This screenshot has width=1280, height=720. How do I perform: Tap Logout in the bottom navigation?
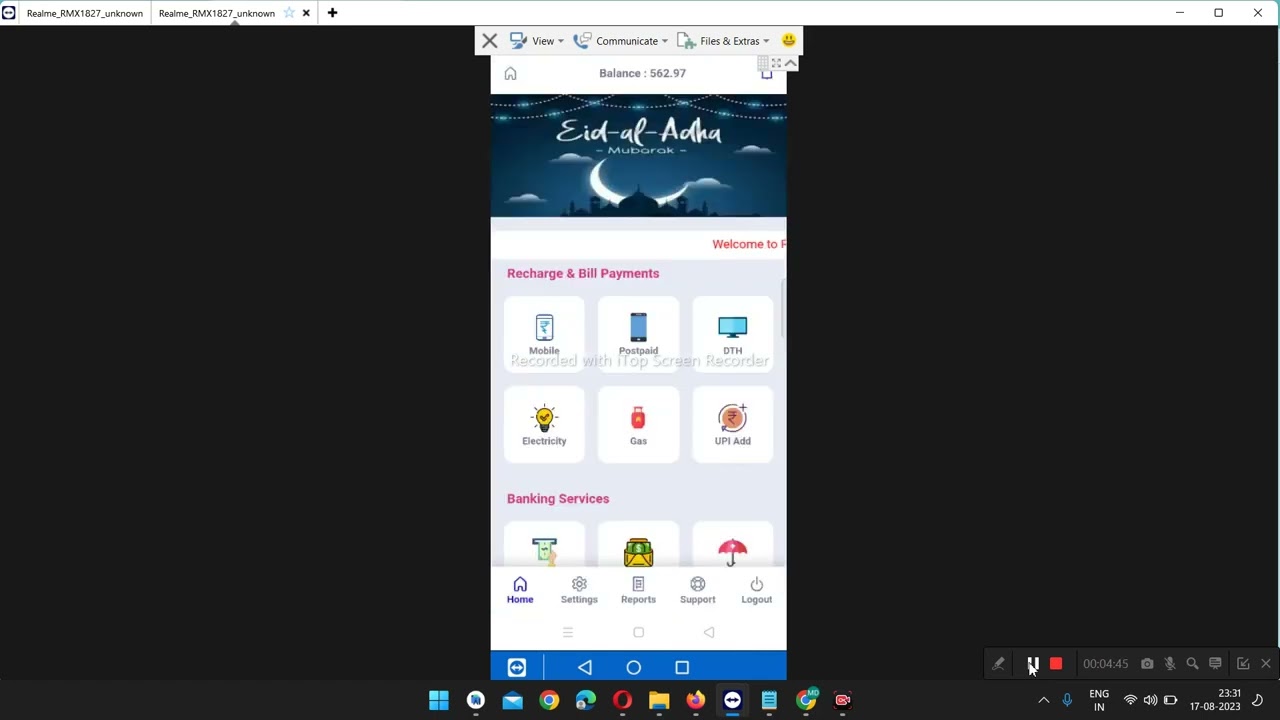pos(756,590)
